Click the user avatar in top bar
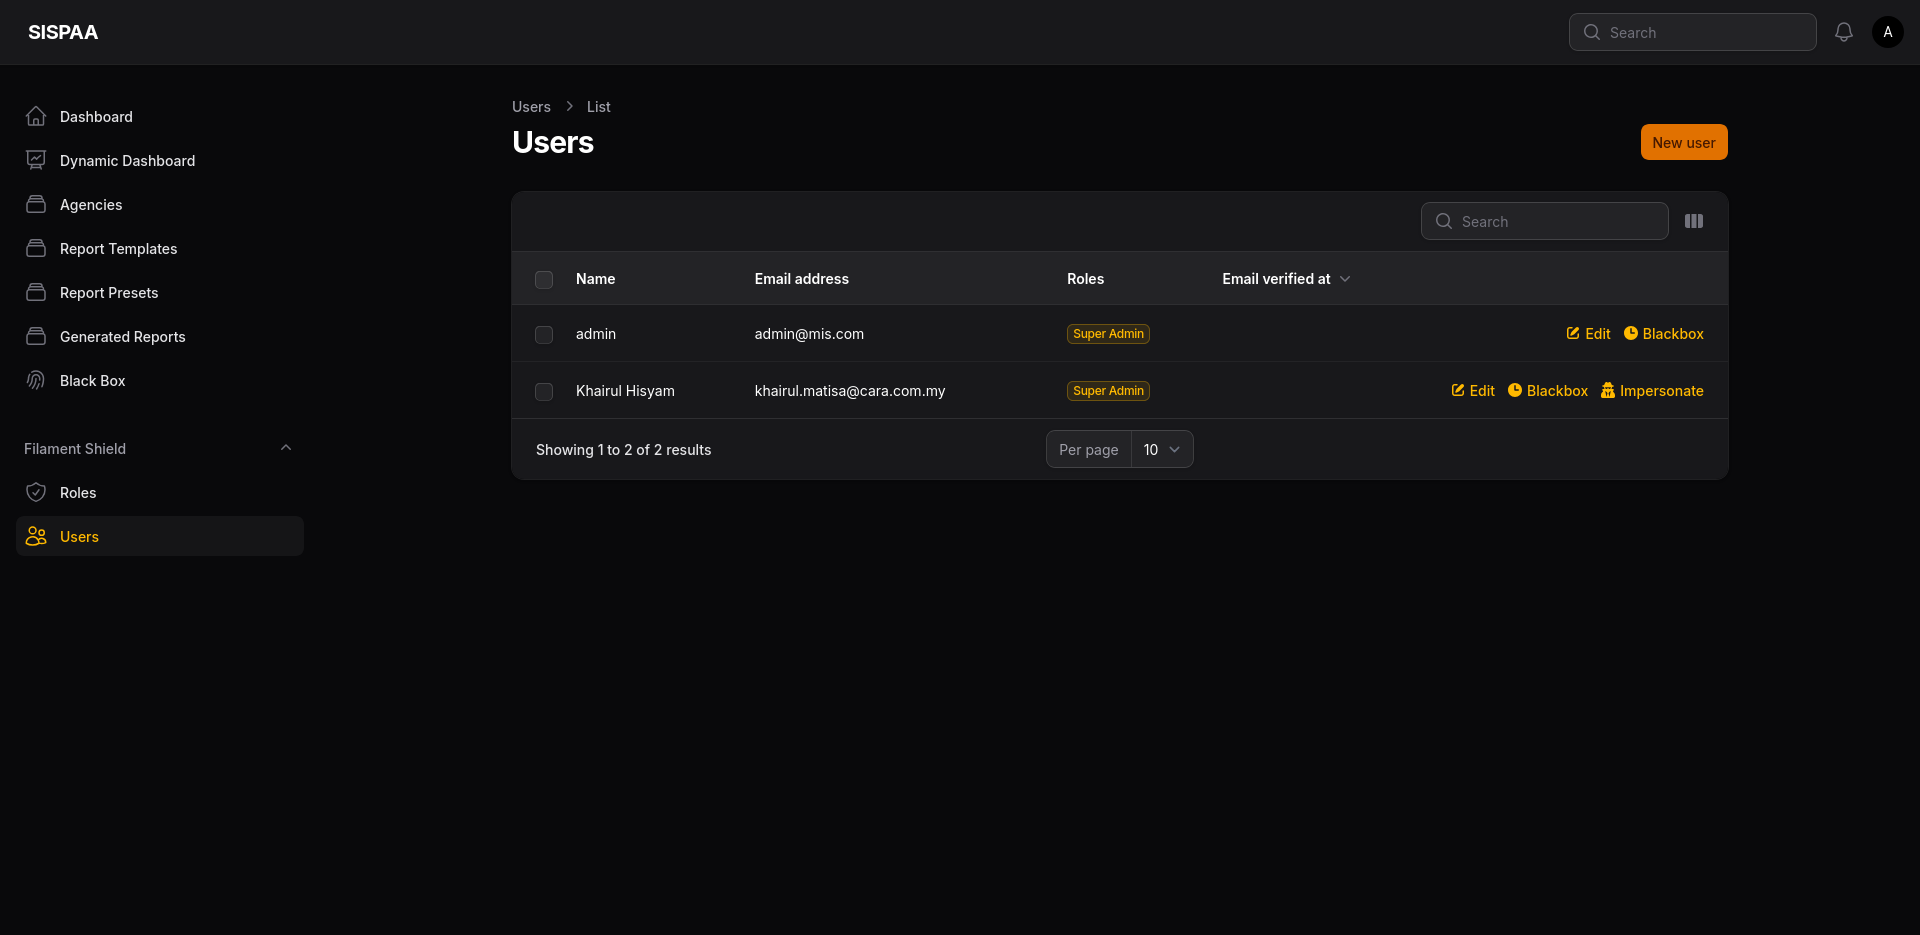The width and height of the screenshot is (1920, 935). tap(1888, 31)
